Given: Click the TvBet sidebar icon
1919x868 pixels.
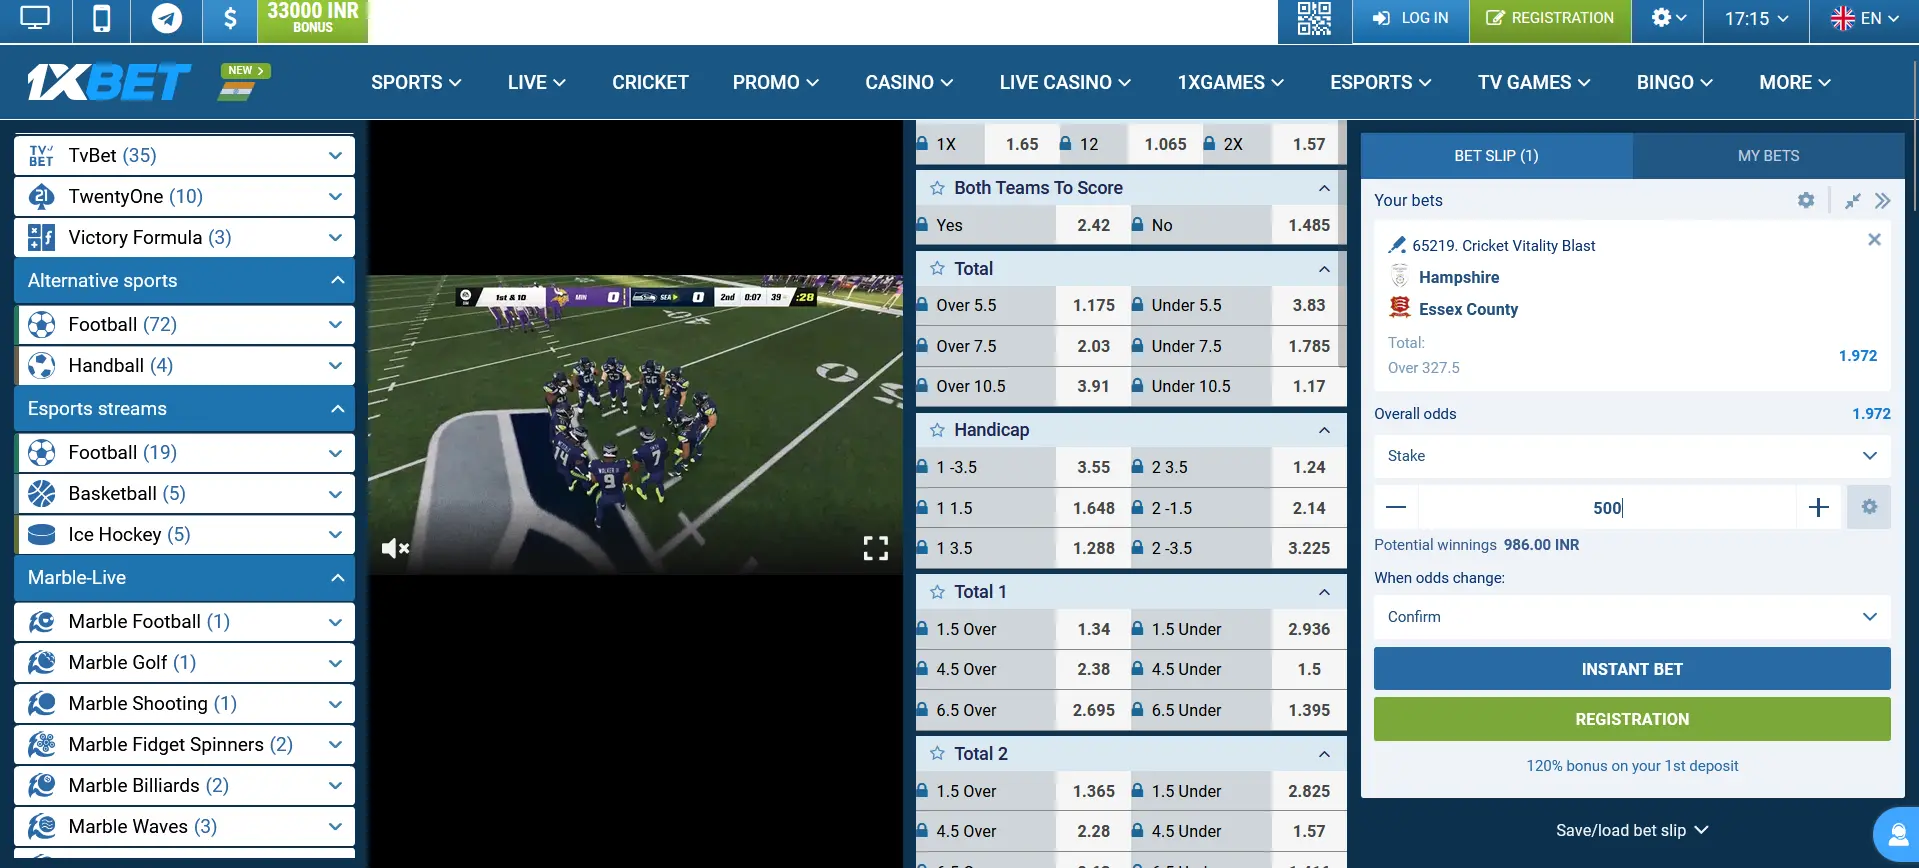Looking at the screenshot, I should [x=42, y=155].
